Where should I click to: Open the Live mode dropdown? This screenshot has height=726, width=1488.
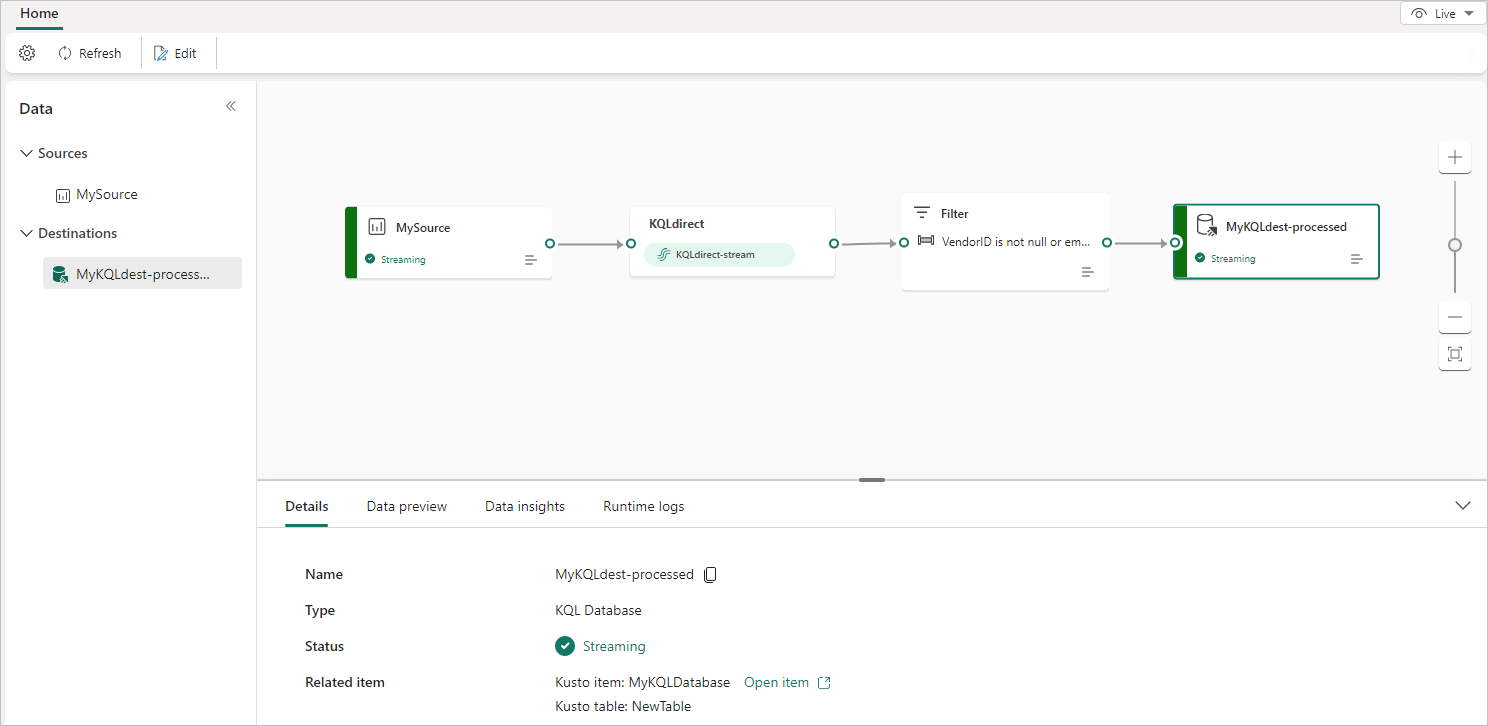(x=1443, y=14)
